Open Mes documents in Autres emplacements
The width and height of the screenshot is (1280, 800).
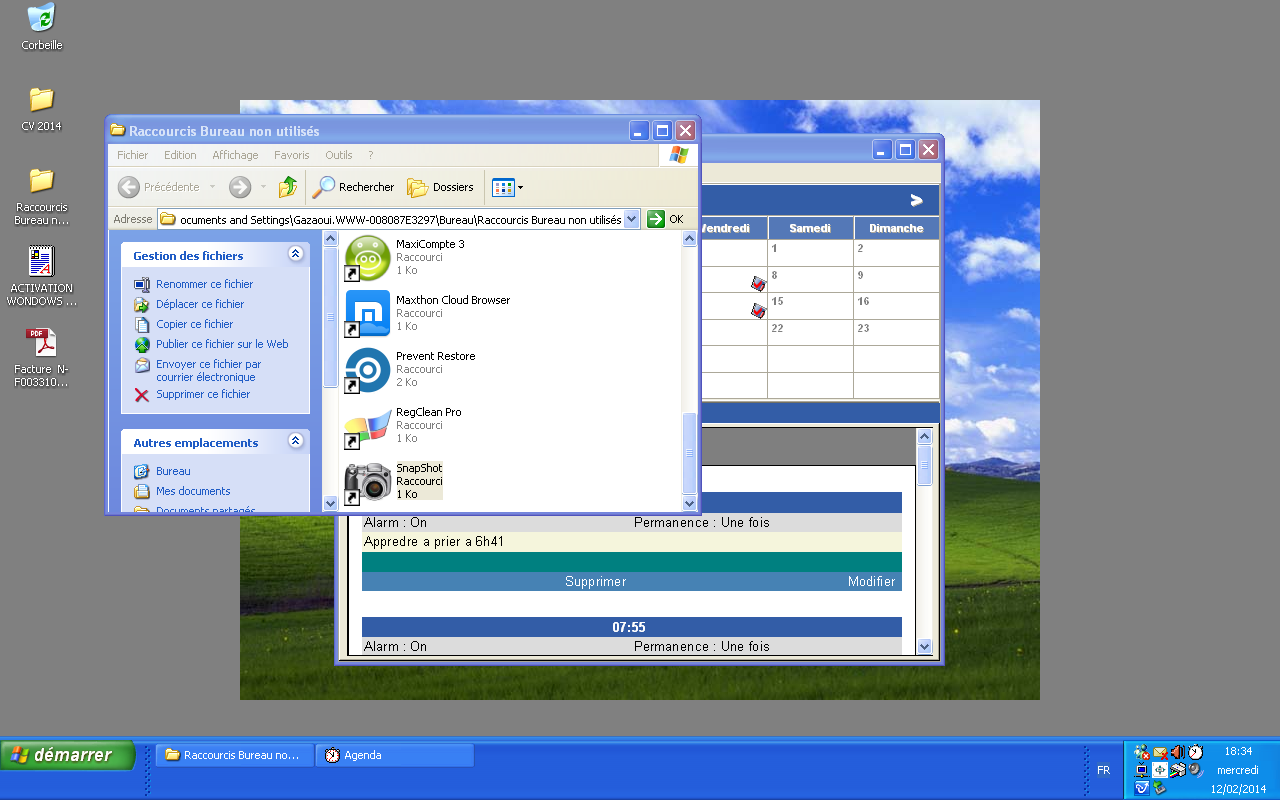193,491
